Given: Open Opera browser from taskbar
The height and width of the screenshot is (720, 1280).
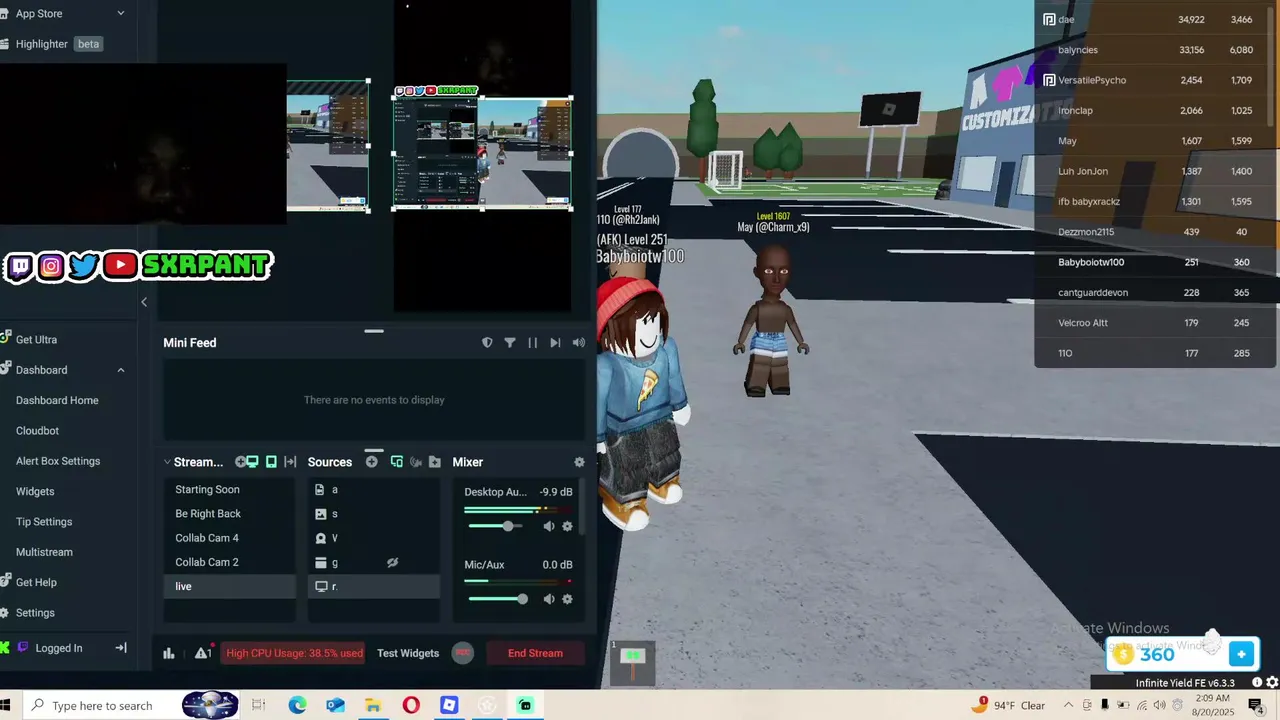Looking at the screenshot, I should click(x=411, y=705).
